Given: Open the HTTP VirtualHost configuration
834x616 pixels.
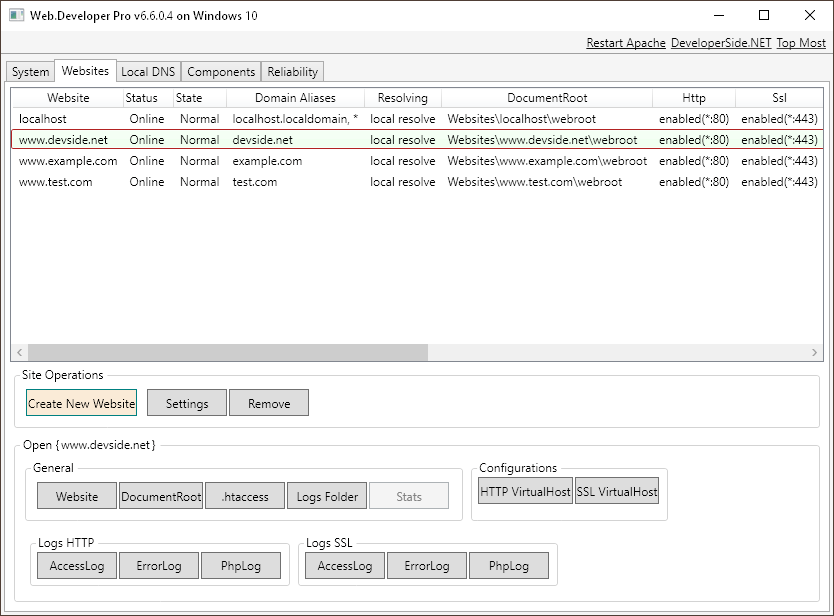Looking at the screenshot, I should click(525, 491).
